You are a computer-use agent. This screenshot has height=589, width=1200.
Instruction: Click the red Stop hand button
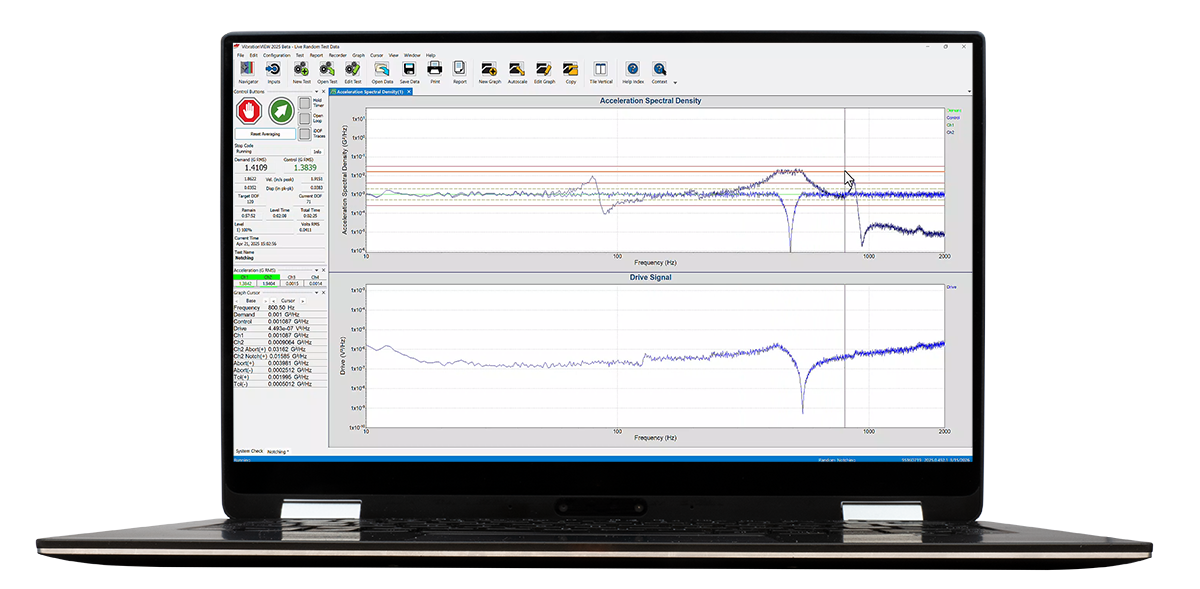coord(248,110)
